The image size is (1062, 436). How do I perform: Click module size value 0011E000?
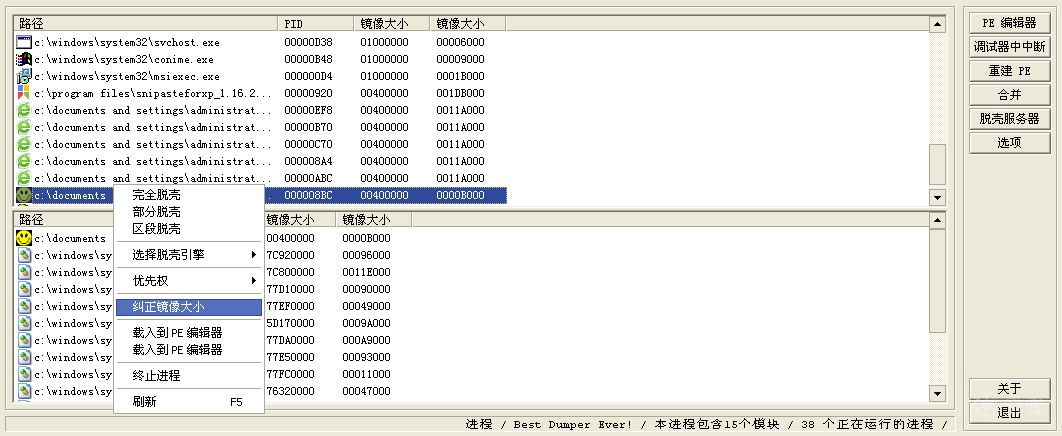[366, 272]
